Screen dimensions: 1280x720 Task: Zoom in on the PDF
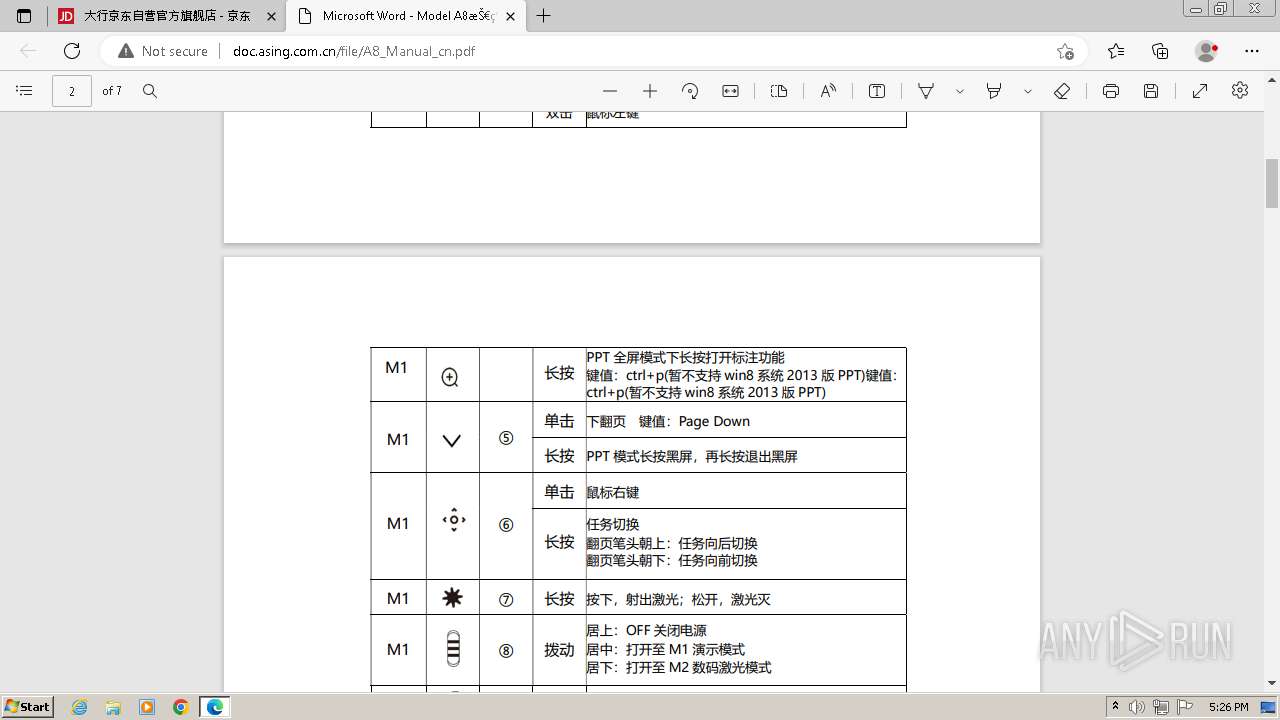click(x=650, y=91)
